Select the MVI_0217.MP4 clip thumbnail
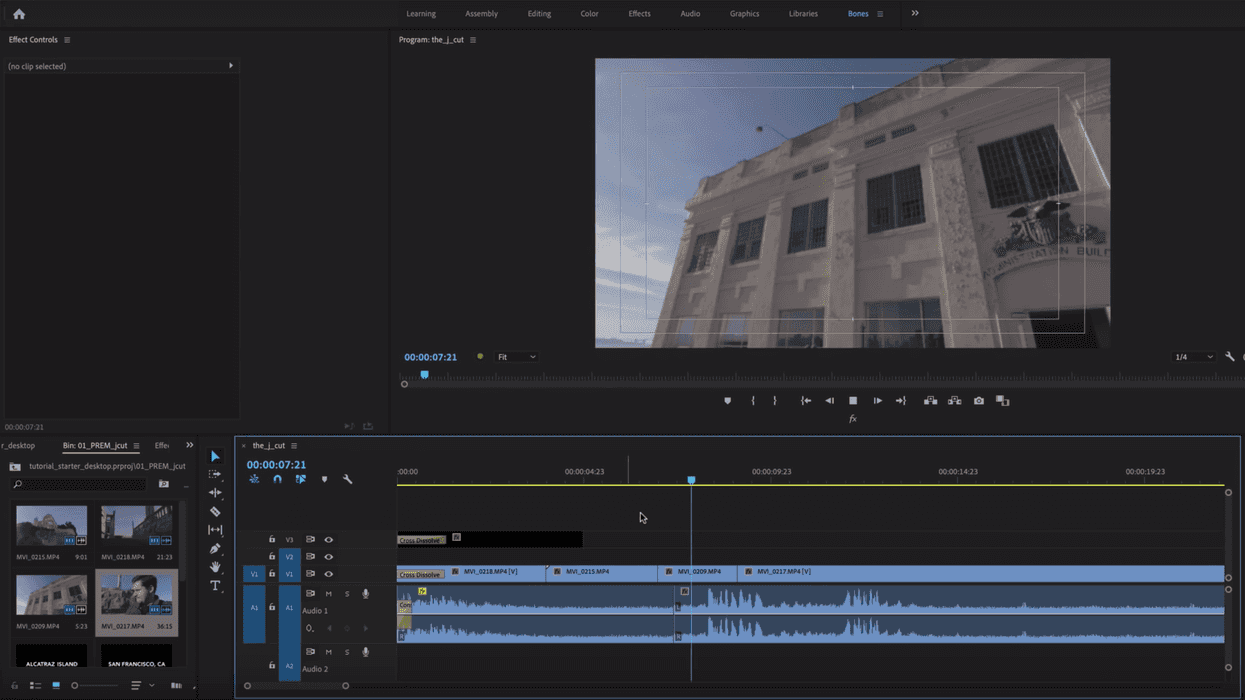 pos(137,595)
